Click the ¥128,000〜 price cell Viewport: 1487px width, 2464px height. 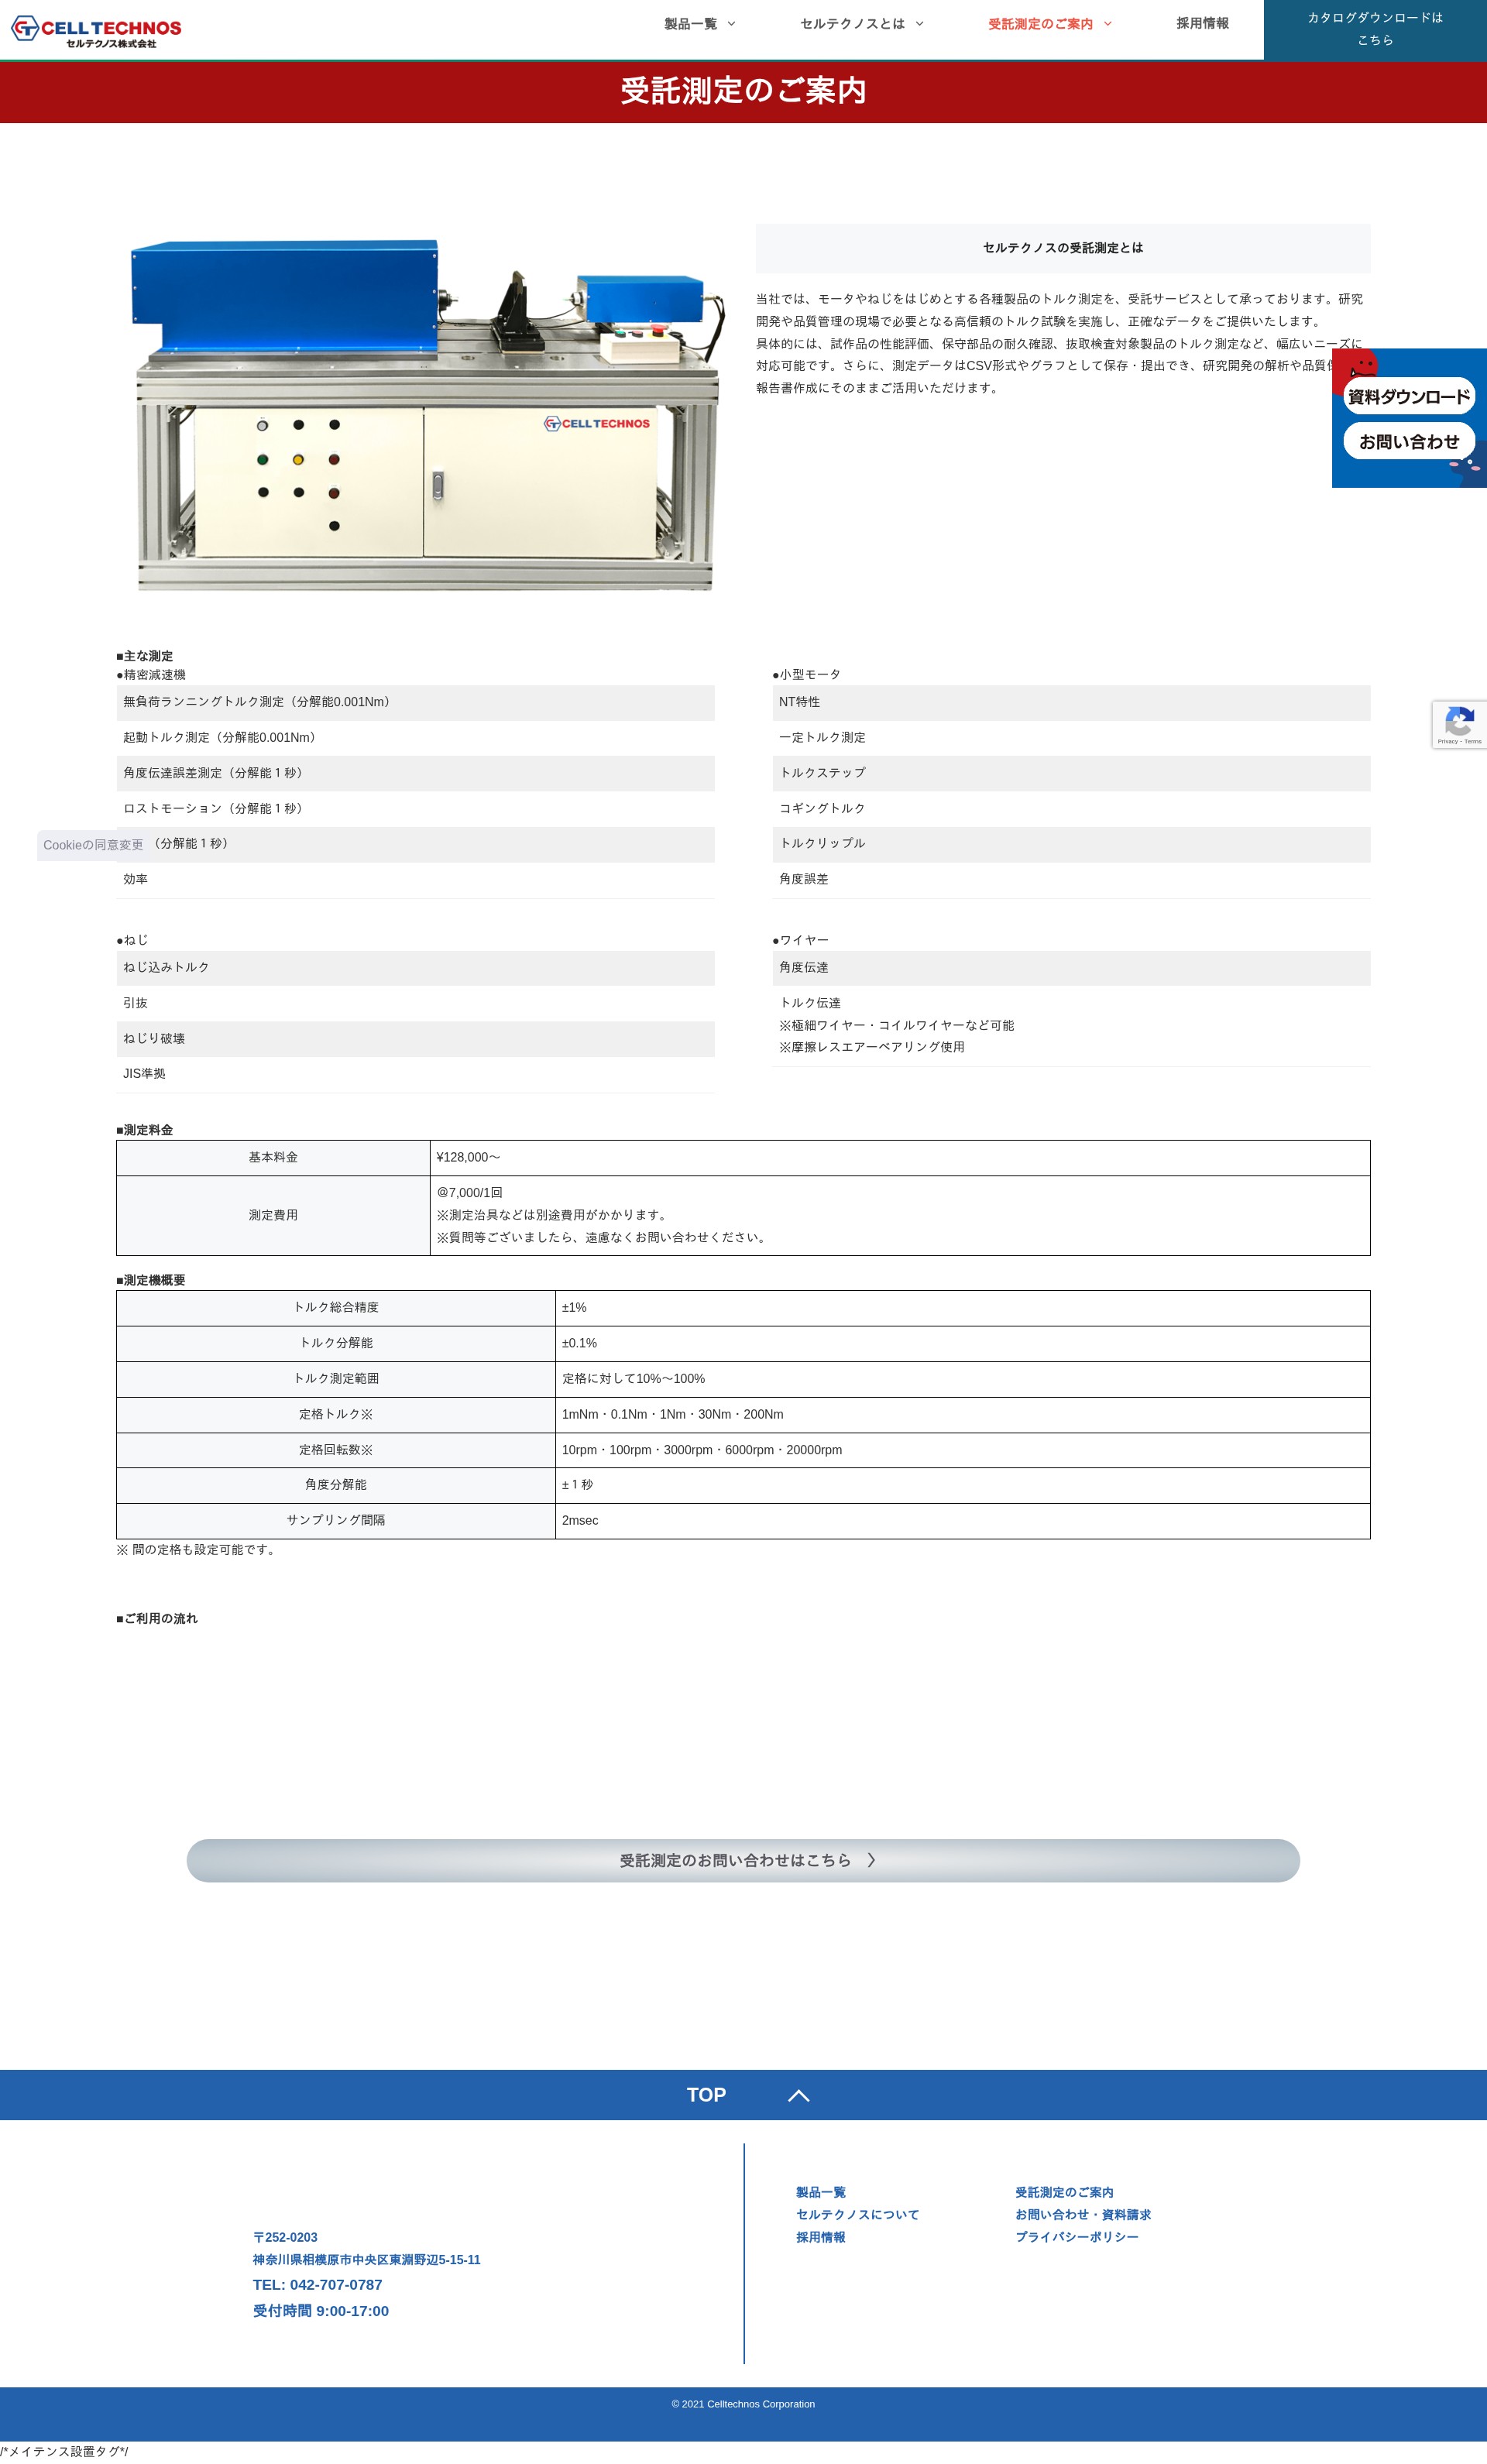(900, 1158)
